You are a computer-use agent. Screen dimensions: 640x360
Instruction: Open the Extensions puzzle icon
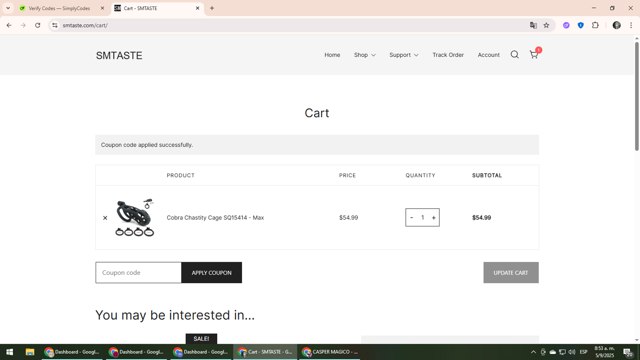pyautogui.click(x=595, y=25)
